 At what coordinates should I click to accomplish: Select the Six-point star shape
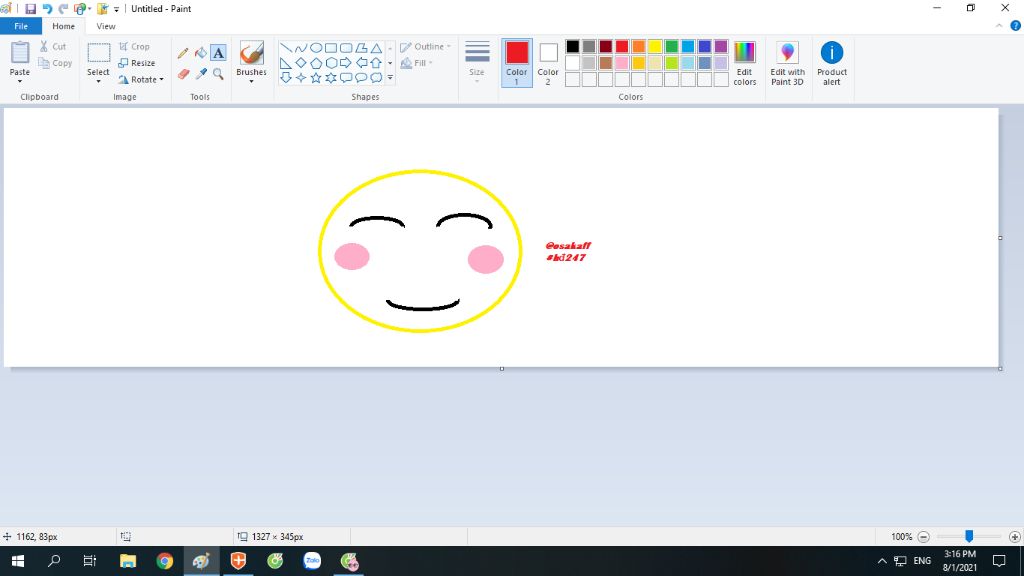click(331, 78)
